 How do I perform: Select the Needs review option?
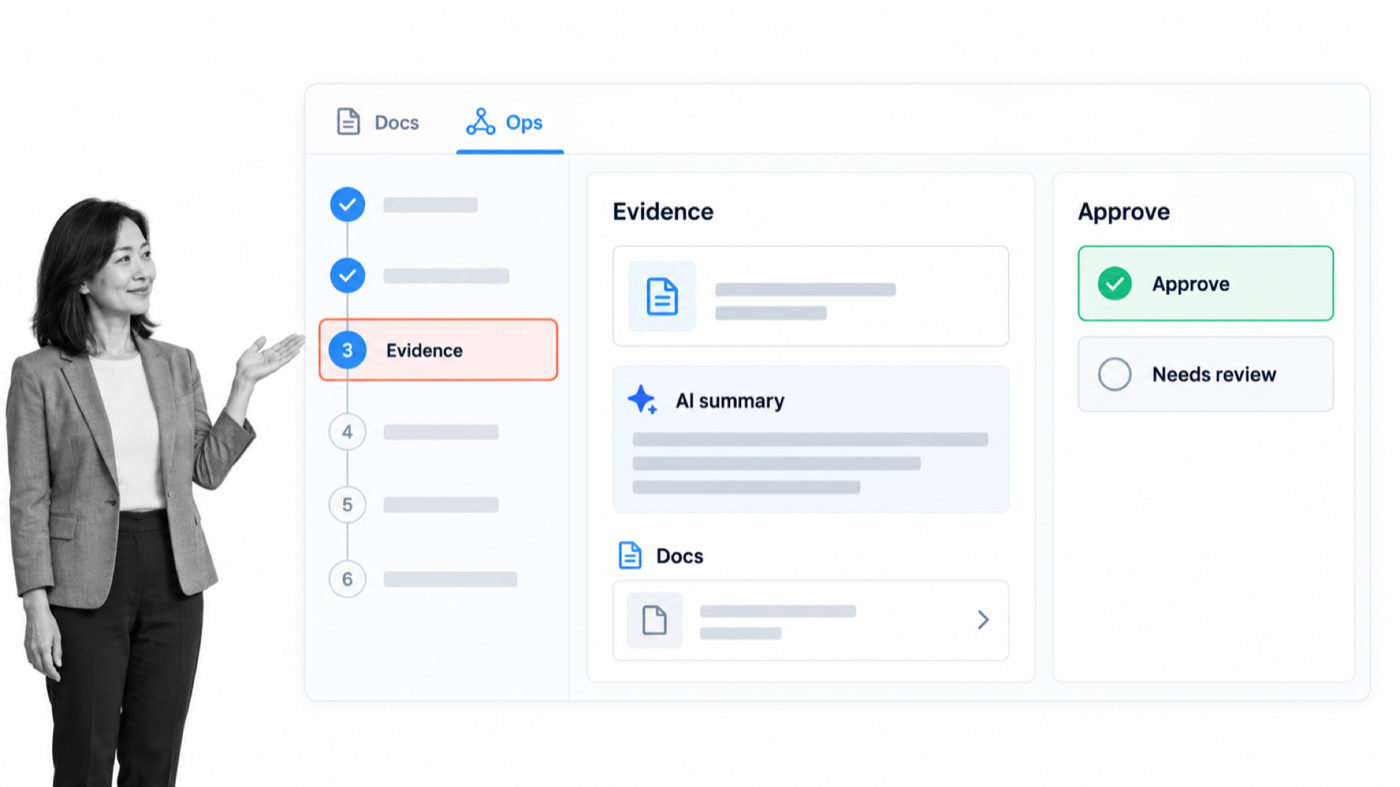(x=1206, y=374)
